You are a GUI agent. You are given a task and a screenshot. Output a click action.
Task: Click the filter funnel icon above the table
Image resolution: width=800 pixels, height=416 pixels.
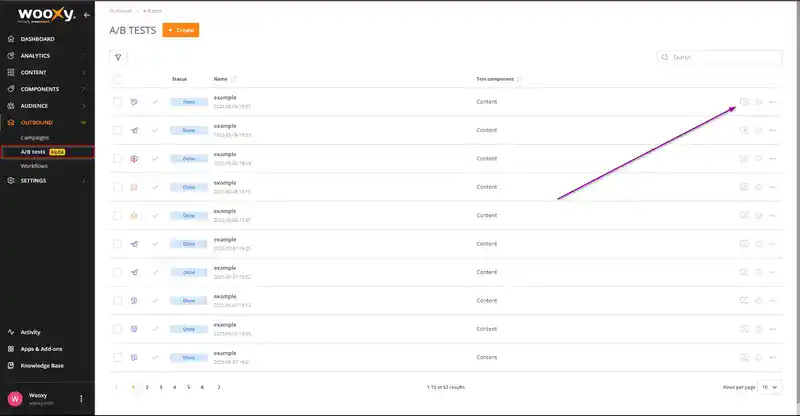118,58
